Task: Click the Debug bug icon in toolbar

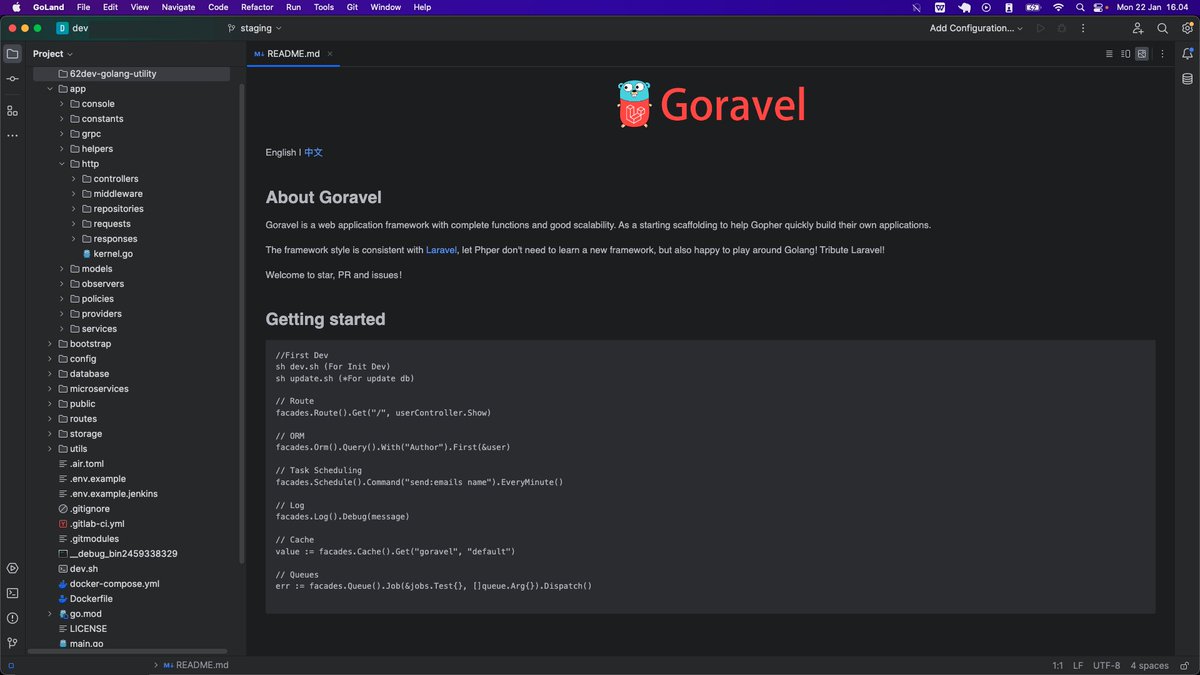Action: (1062, 28)
